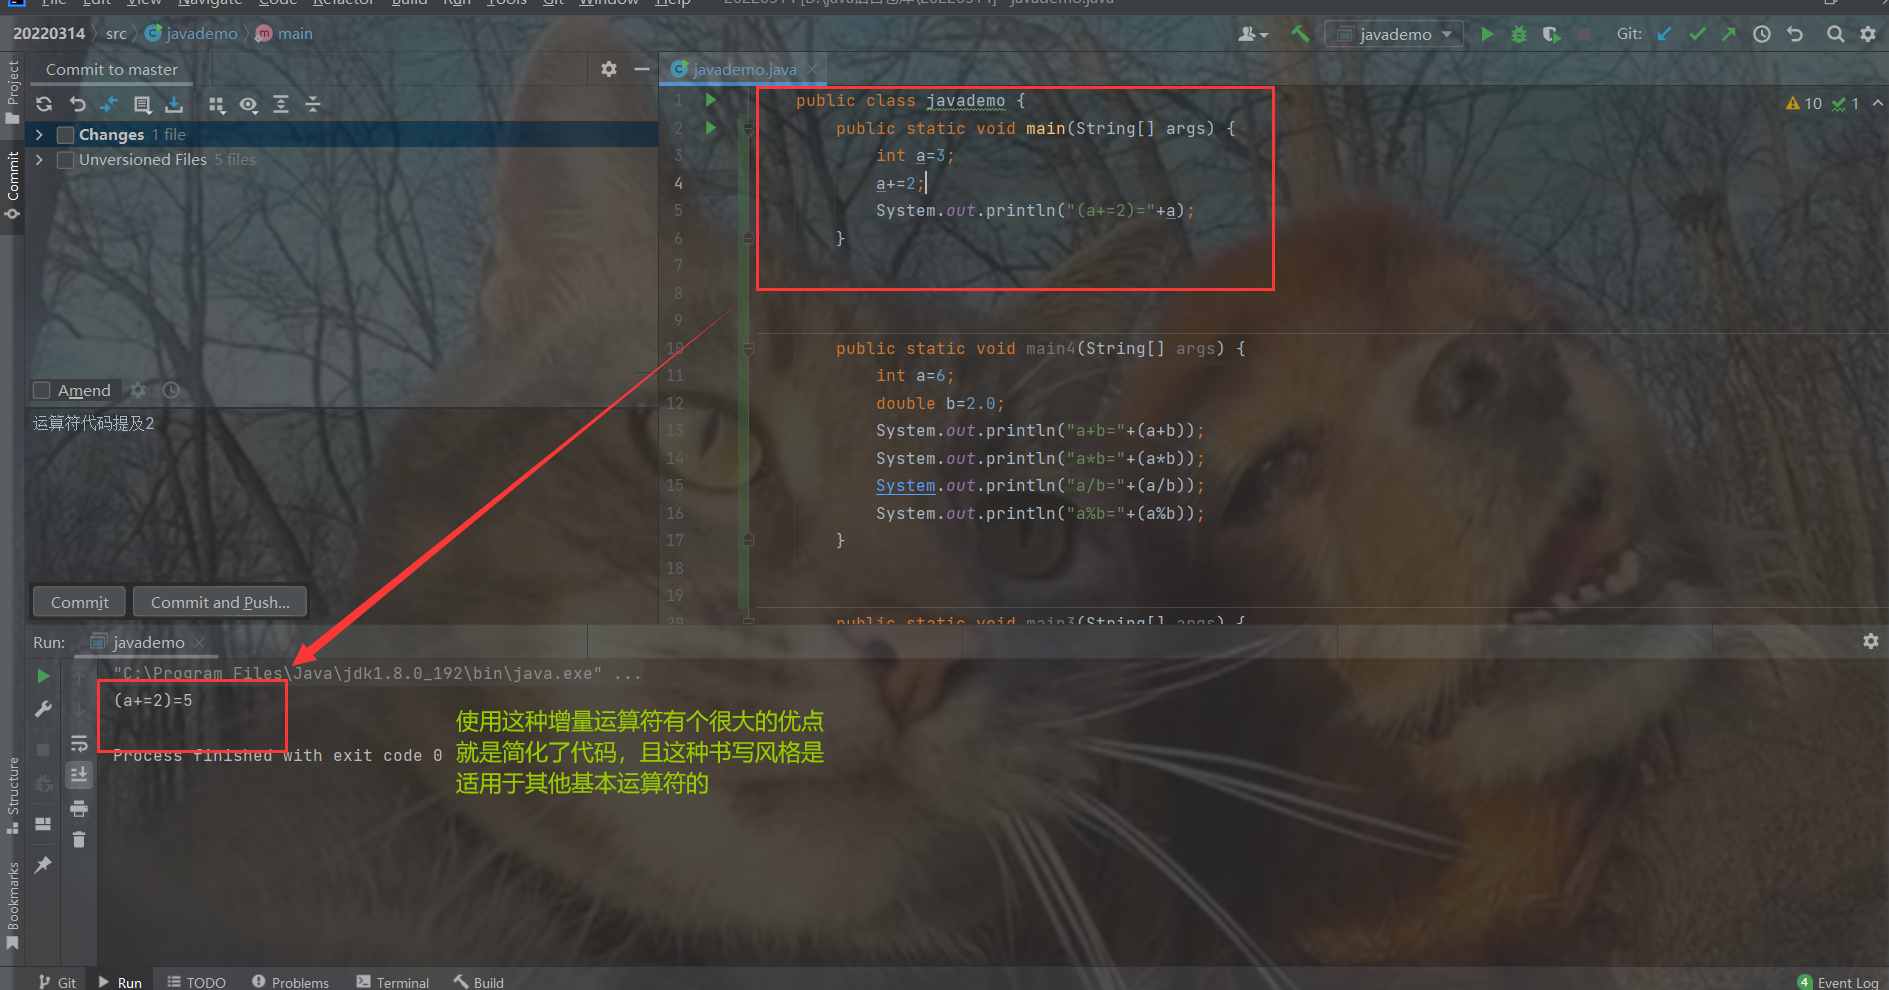The image size is (1889, 990).
Task: Click the Git Rollback icon in the top toolbar
Action: tap(1795, 34)
